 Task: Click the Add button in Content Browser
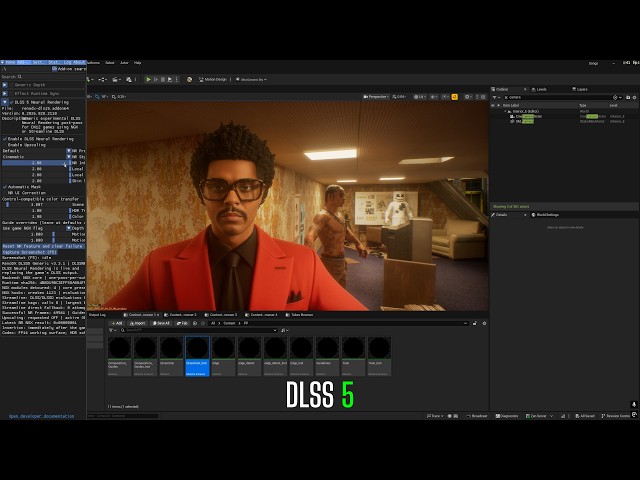pos(117,323)
